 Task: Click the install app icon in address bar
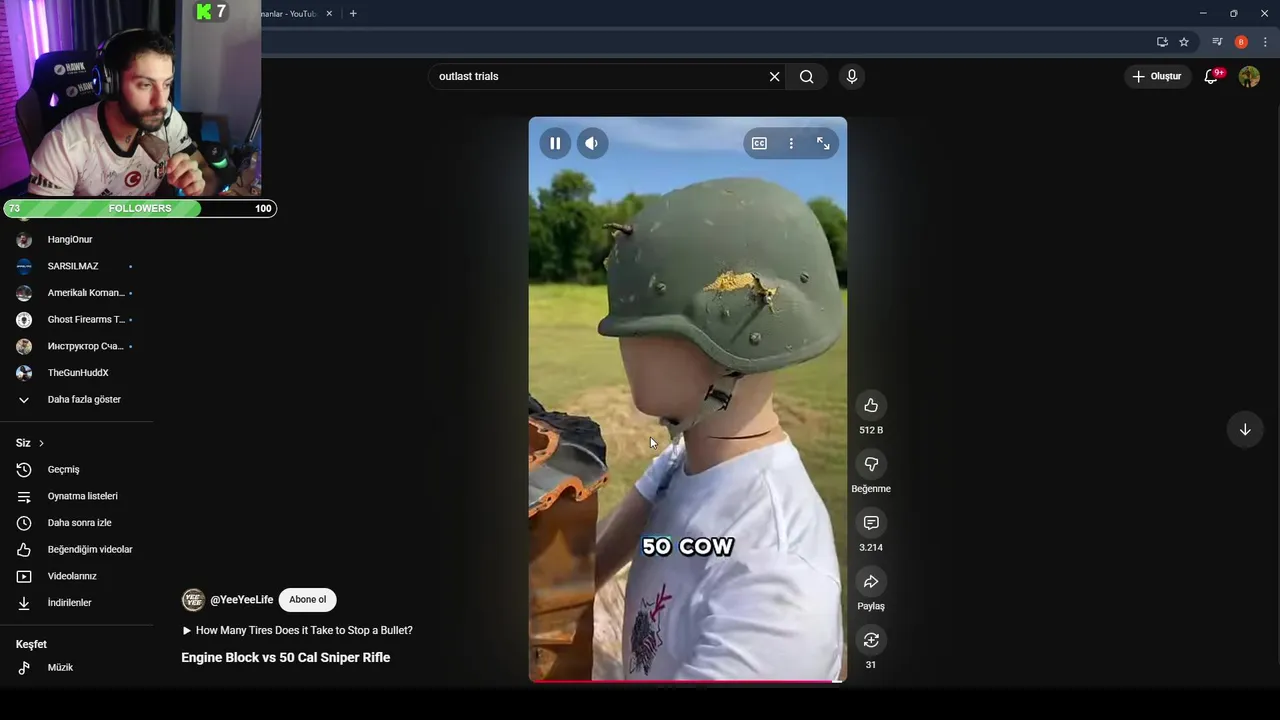tap(1162, 42)
